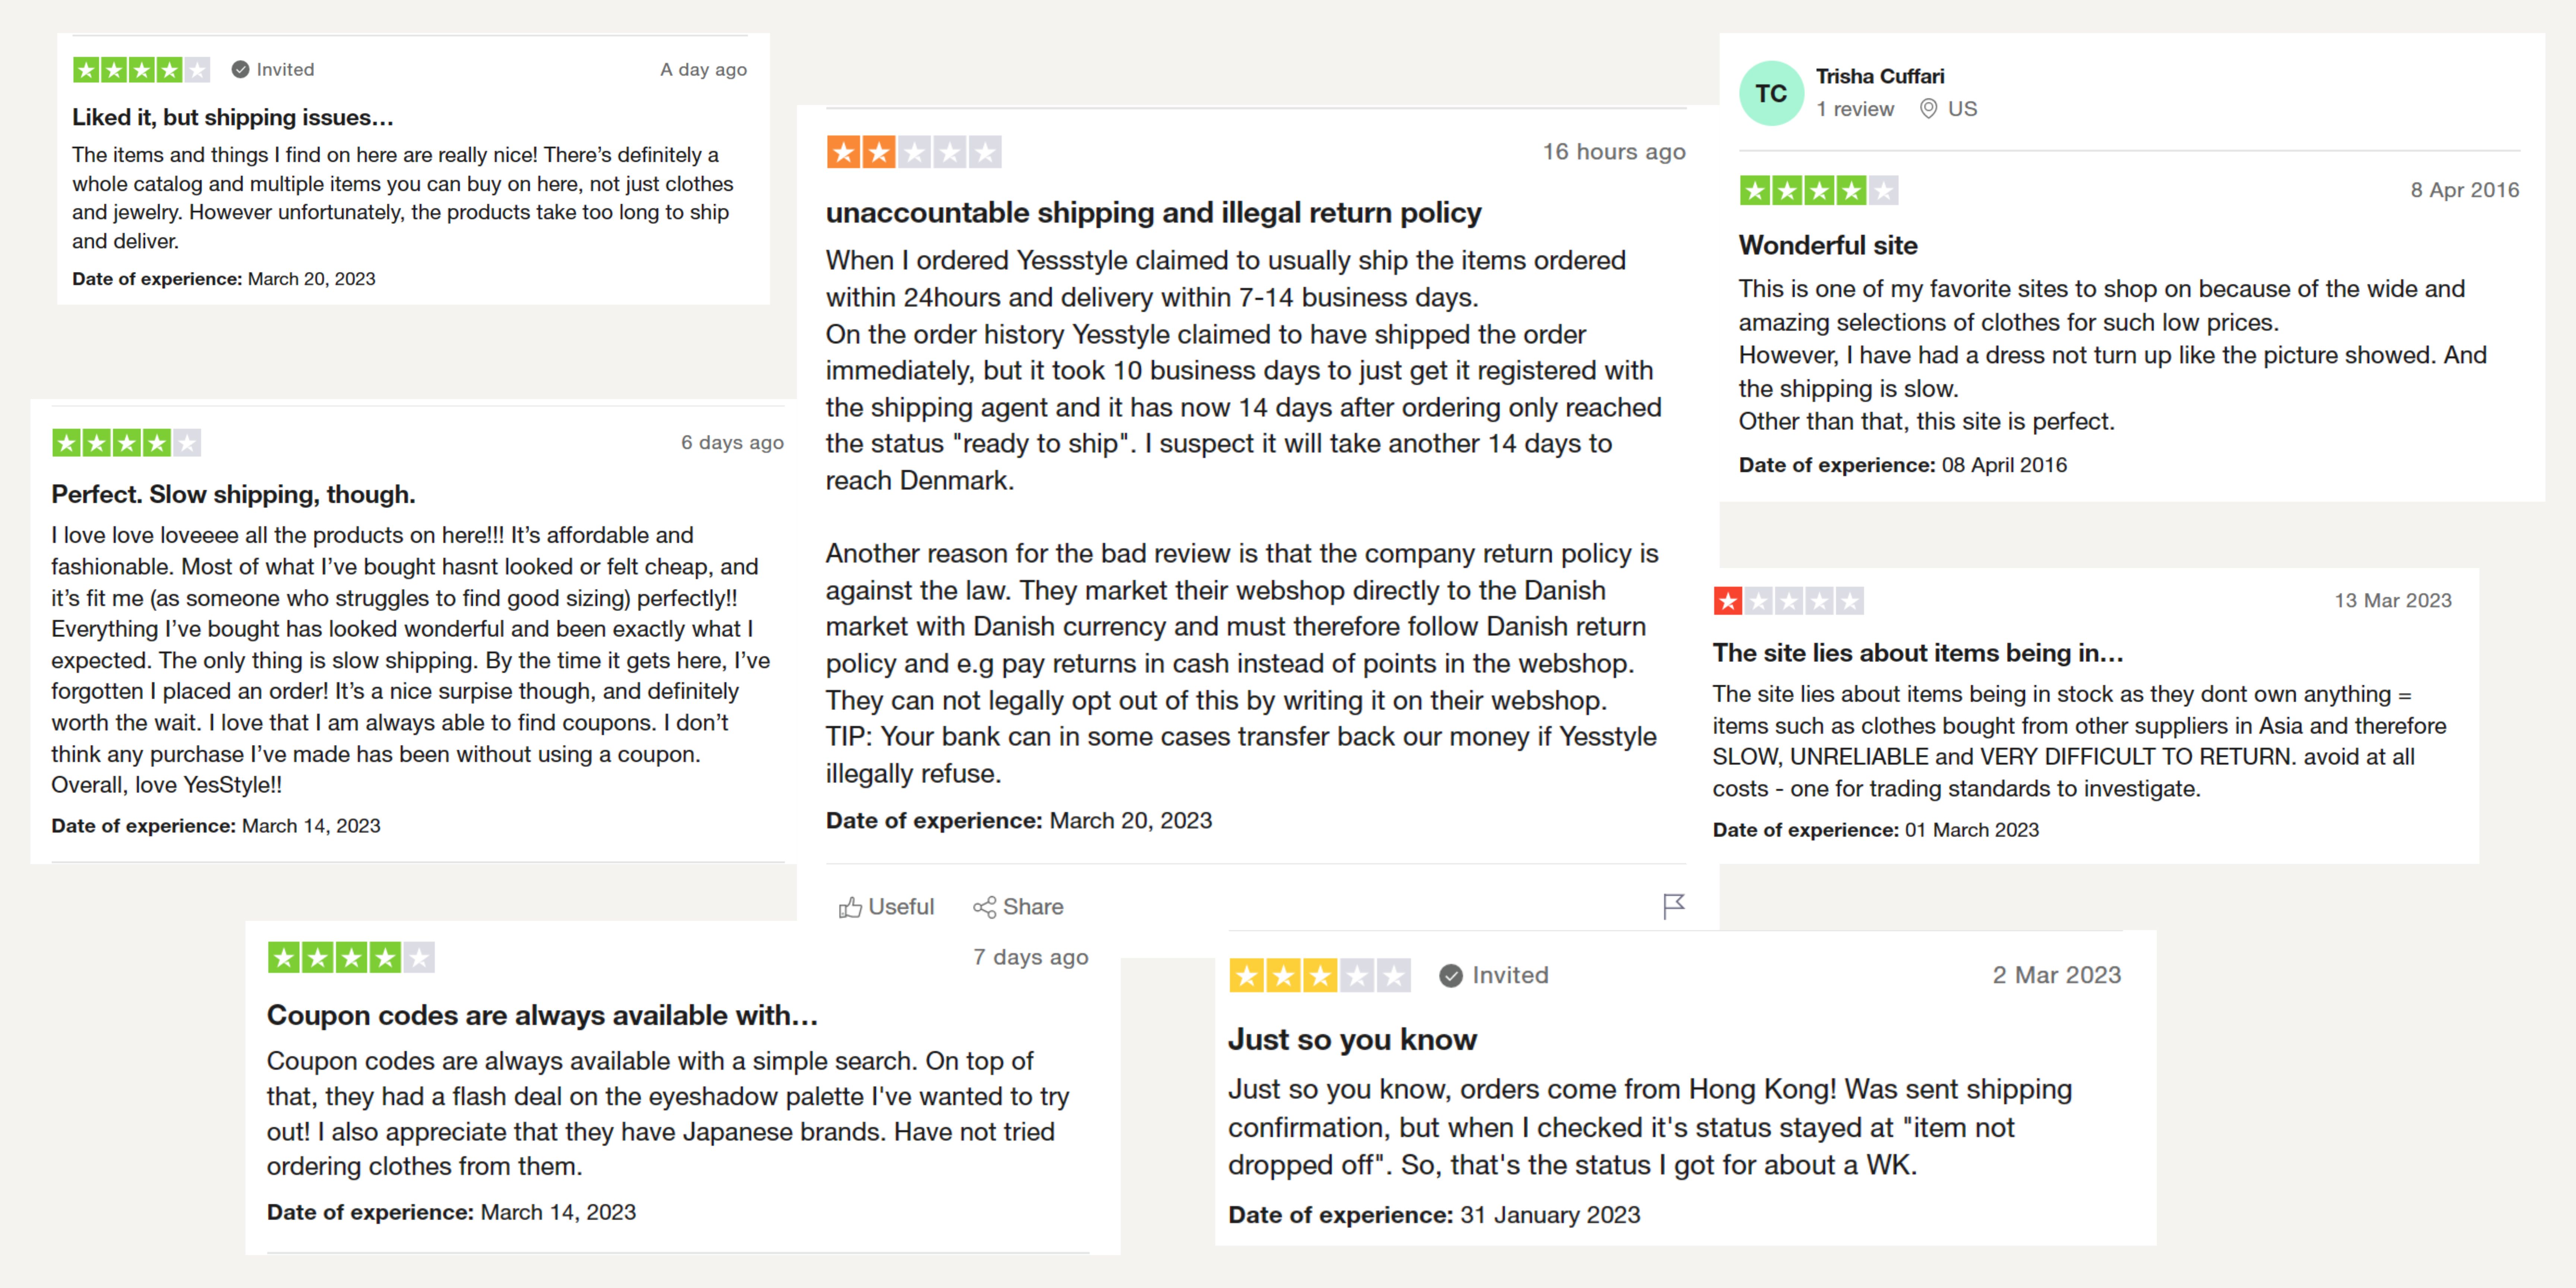This screenshot has width=2576, height=1288.
Task: Click the Useful thumbs-up icon
Action: pyautogui.click(x=850, y=907)
